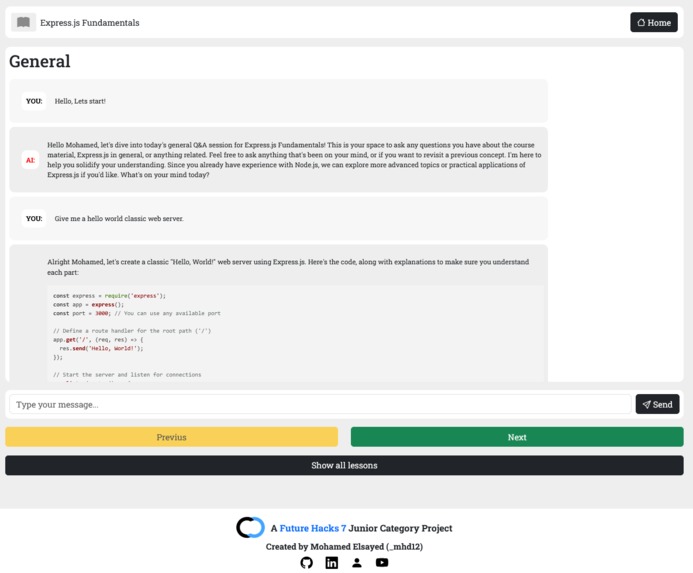Click 'Created by Mohamed Elsayed' text
Viewport: 693px width, 573px height.
tap(344, 546)
